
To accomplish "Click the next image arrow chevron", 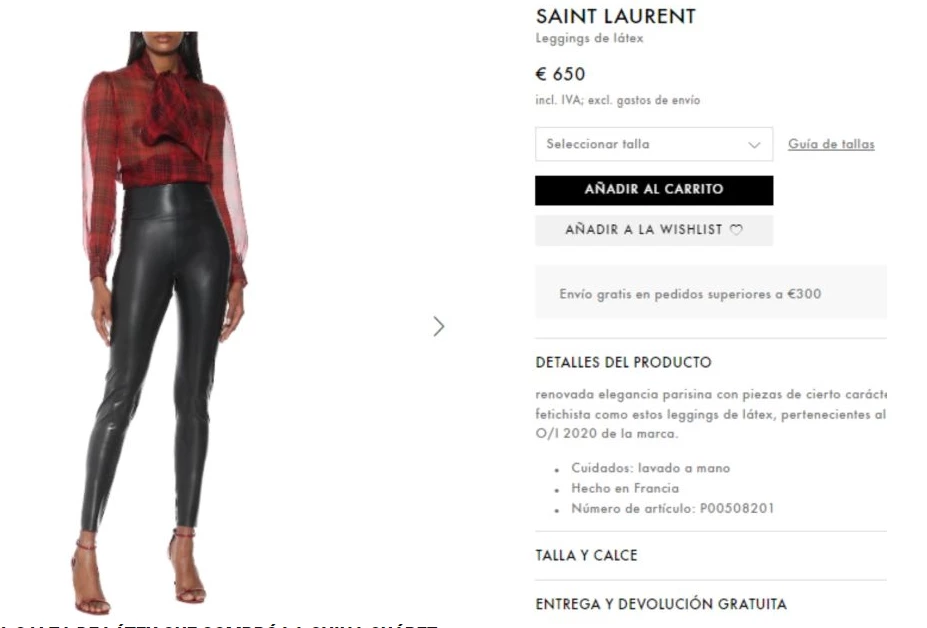I will [x=438, y=326].
